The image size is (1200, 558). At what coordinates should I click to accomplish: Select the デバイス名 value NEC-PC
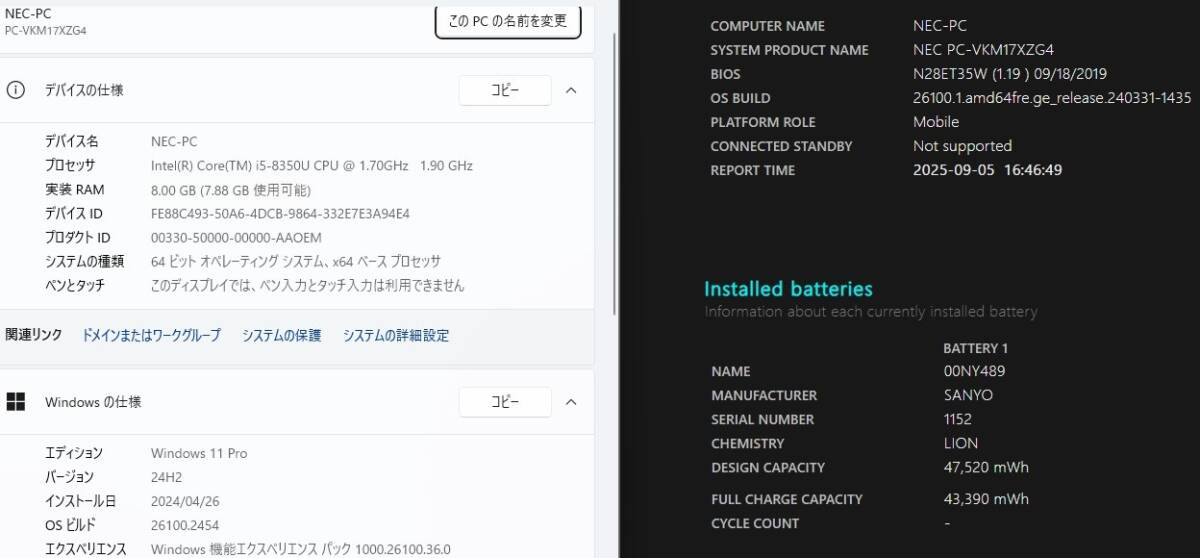click(174, 142)
